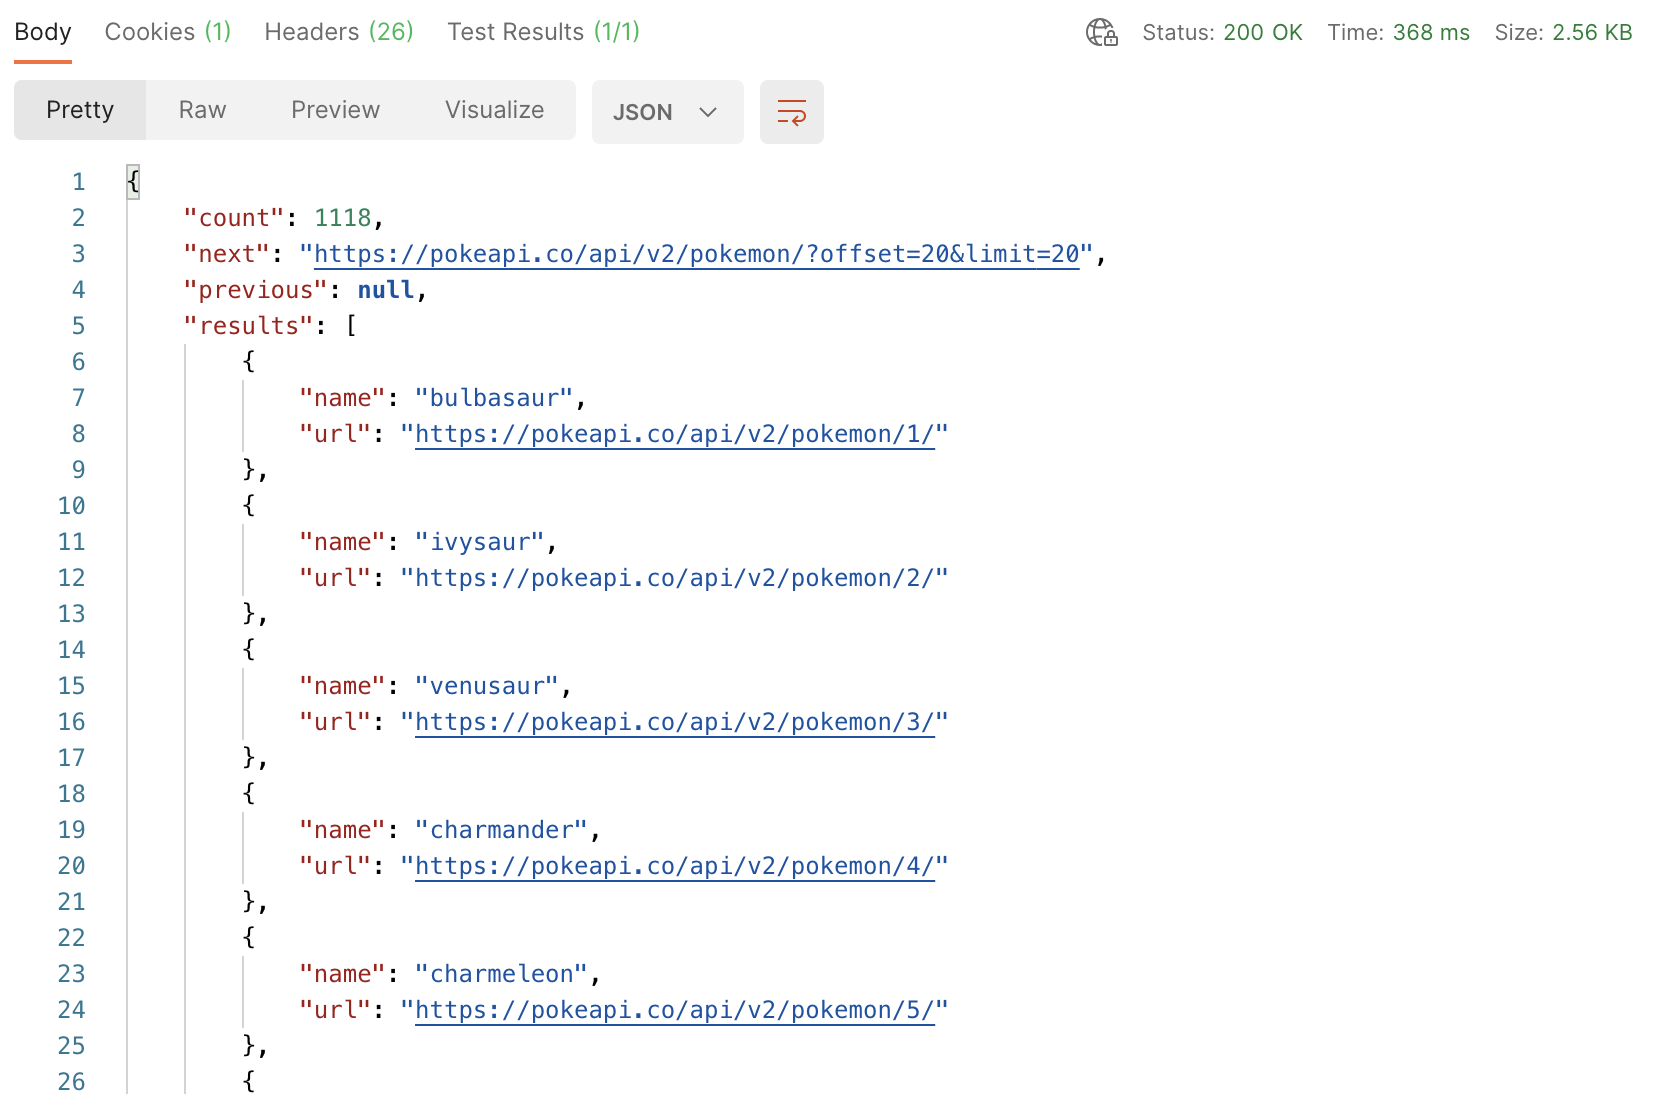Follow the ivysaur pokemon/2 URL
This screenshot has width=1658, height=1102.
[x=674, y=578]
